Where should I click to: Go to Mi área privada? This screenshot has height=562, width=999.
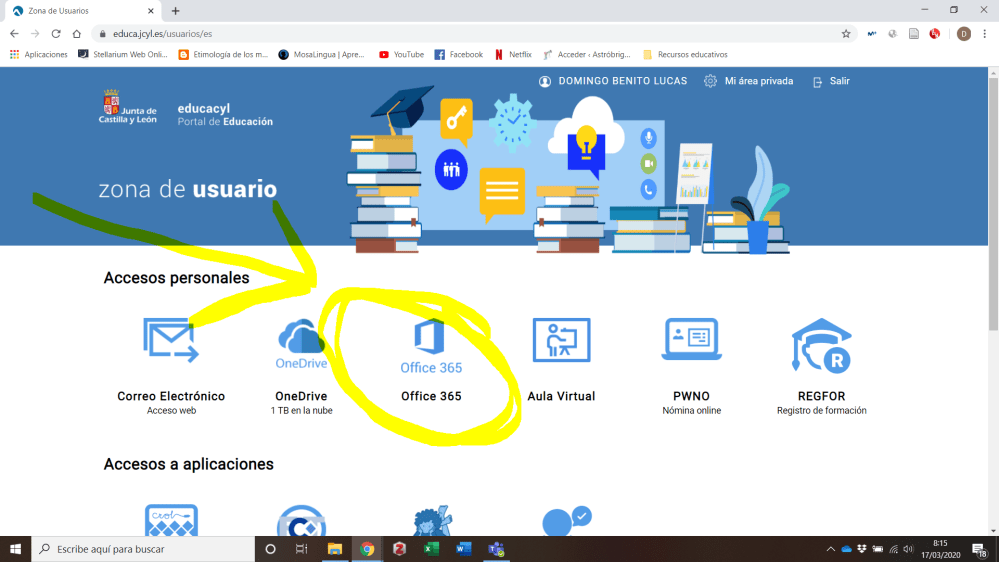[749, 81]
